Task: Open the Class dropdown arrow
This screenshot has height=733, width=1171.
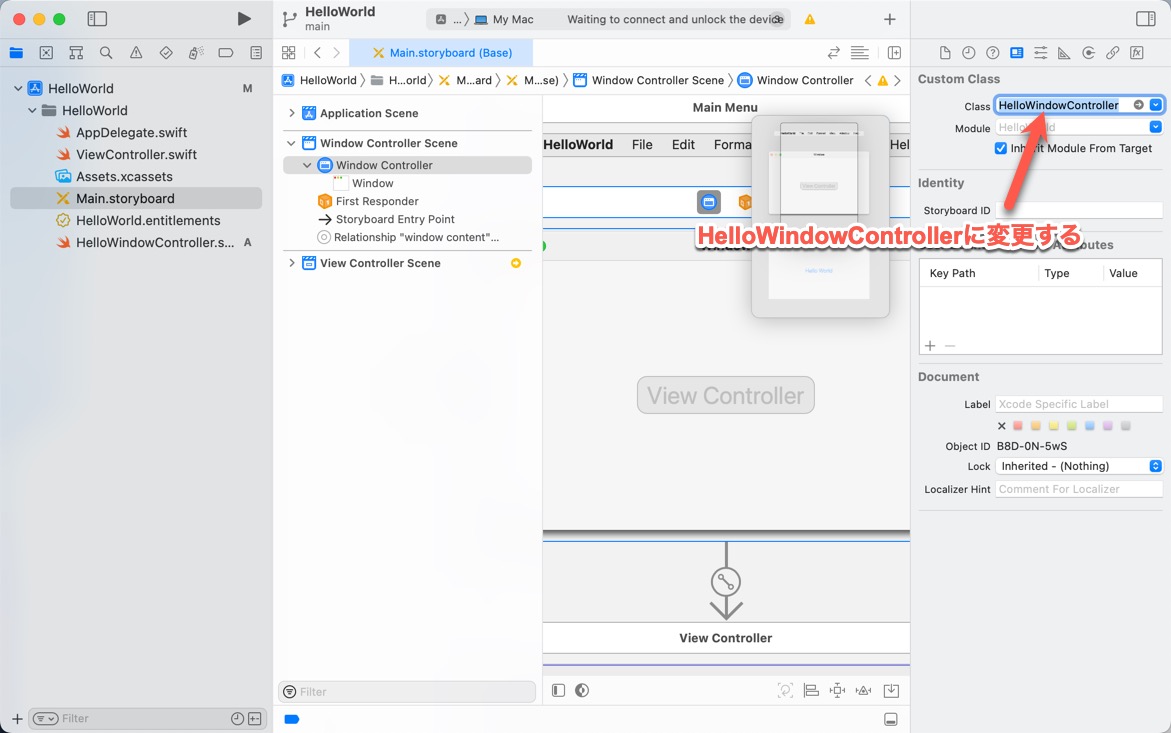Action: point(1155,105)
